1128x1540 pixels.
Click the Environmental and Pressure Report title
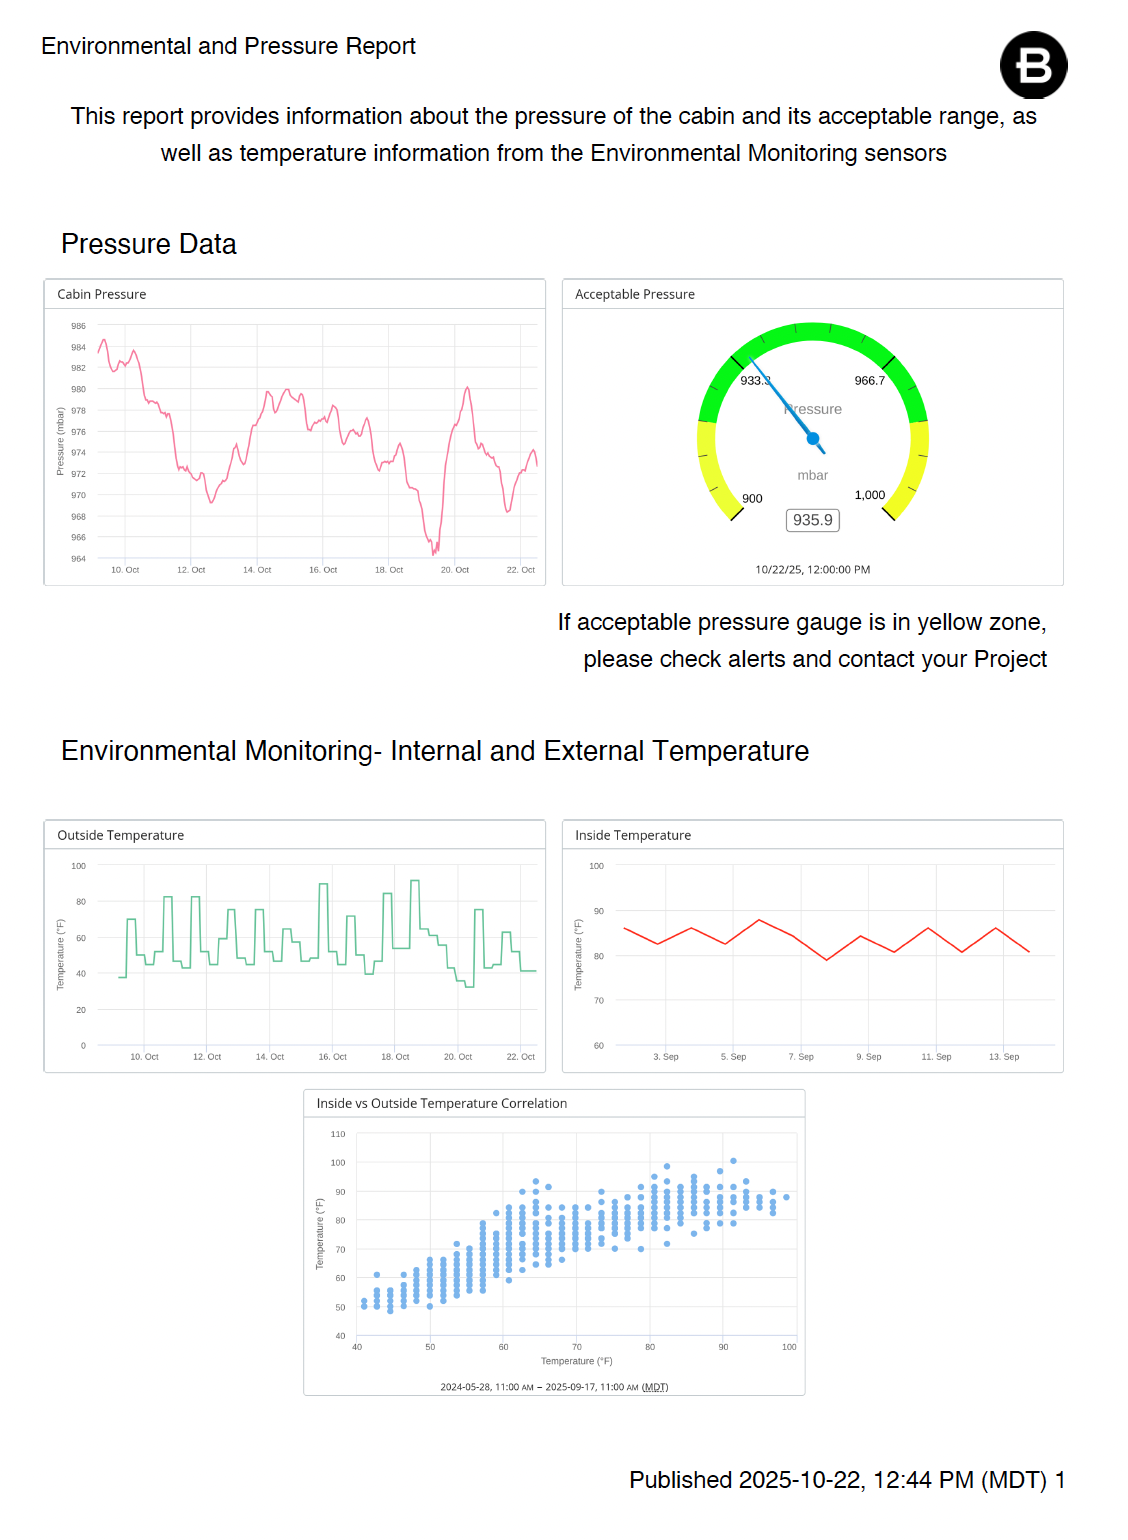(228, 46)
